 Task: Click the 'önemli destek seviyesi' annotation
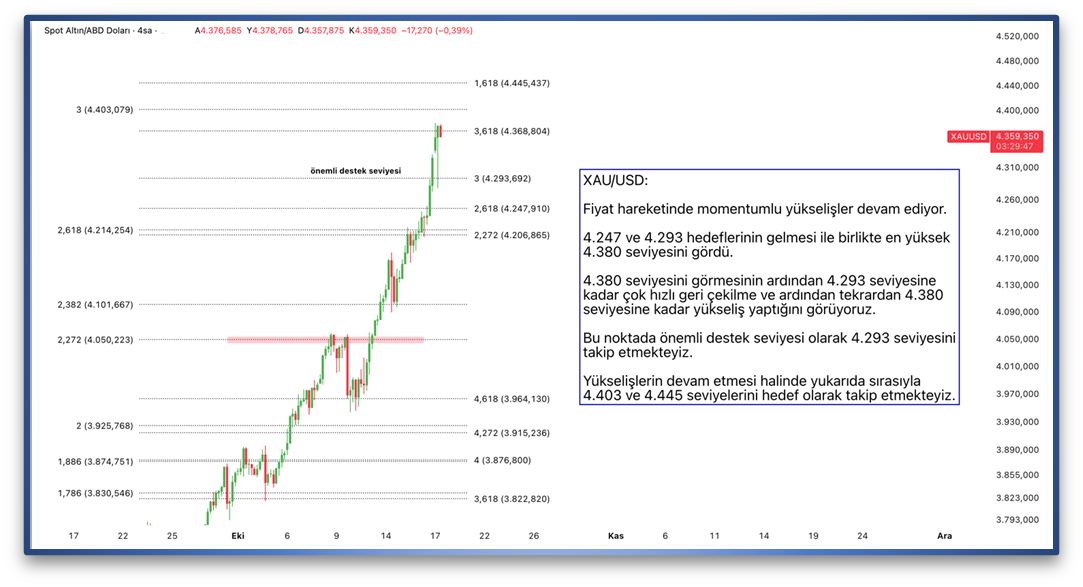(355, 171)
